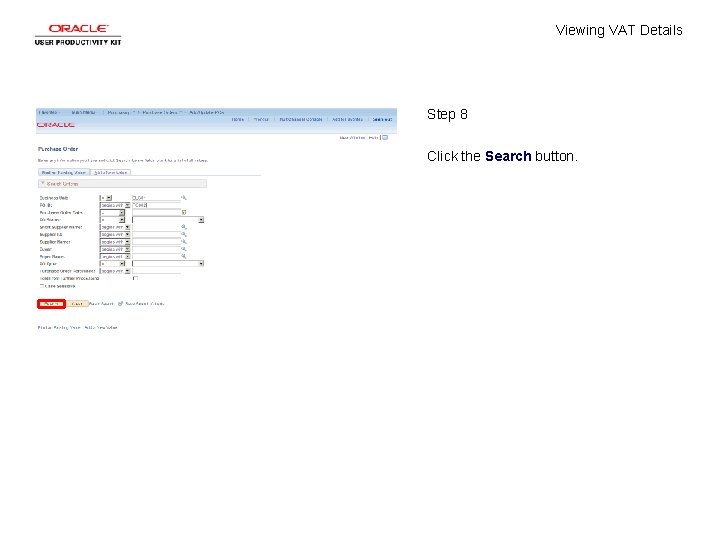Click the Add/Update POs breadcrumb
The height and width of the screenshot is (540, 720).
[x=207, y=112]
